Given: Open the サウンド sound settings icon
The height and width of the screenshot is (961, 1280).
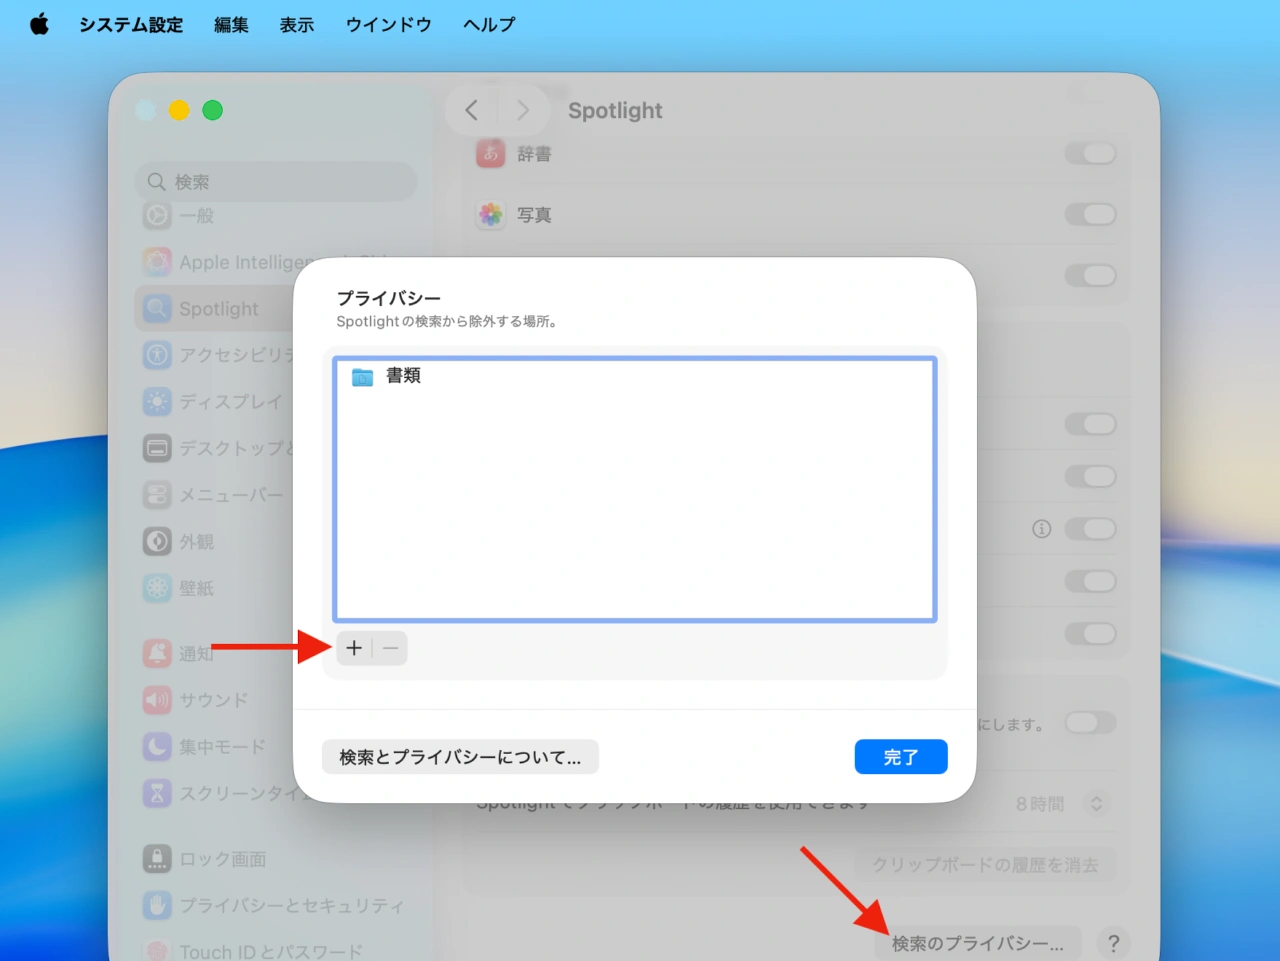Looking at the screenshot, I should pos(157,700).
